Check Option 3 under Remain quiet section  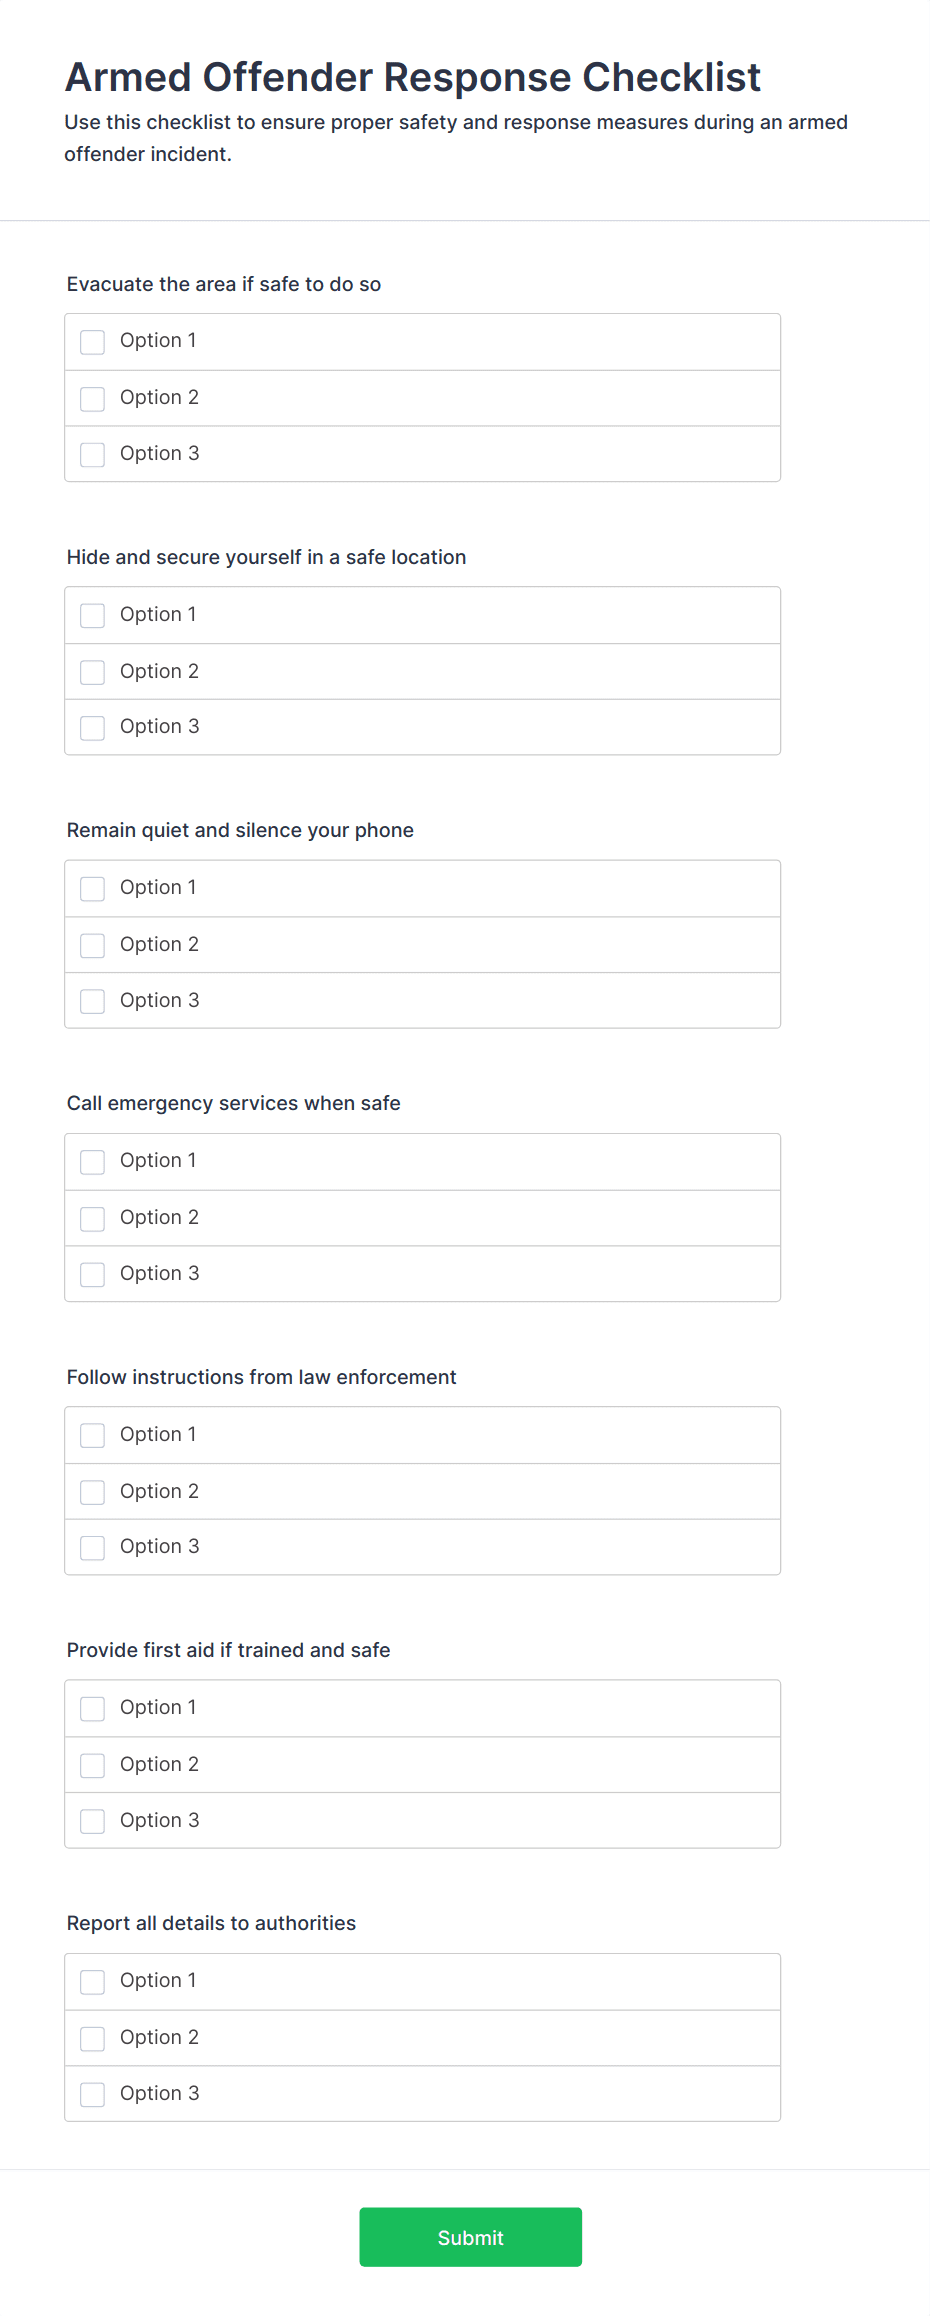[92, 1000]
